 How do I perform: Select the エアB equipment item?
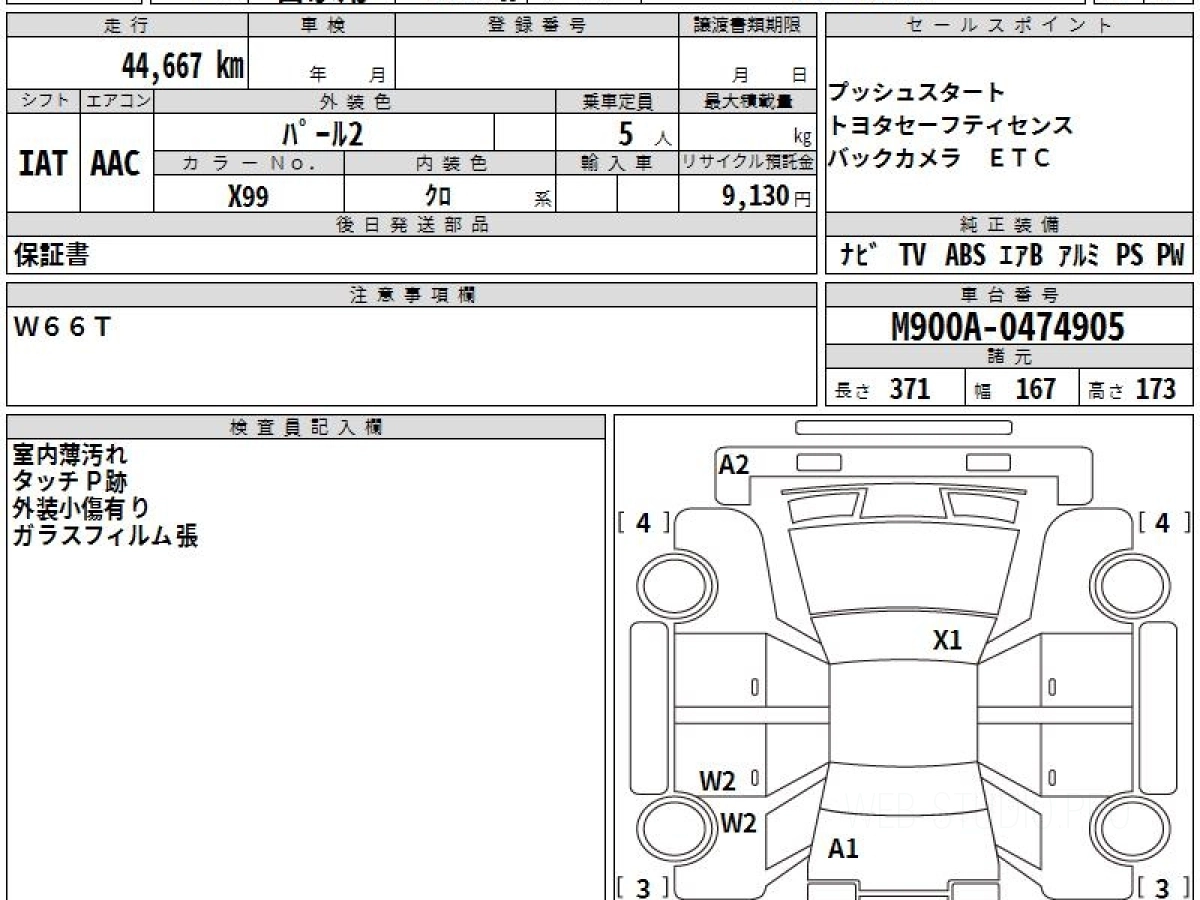coord(1021,256)
